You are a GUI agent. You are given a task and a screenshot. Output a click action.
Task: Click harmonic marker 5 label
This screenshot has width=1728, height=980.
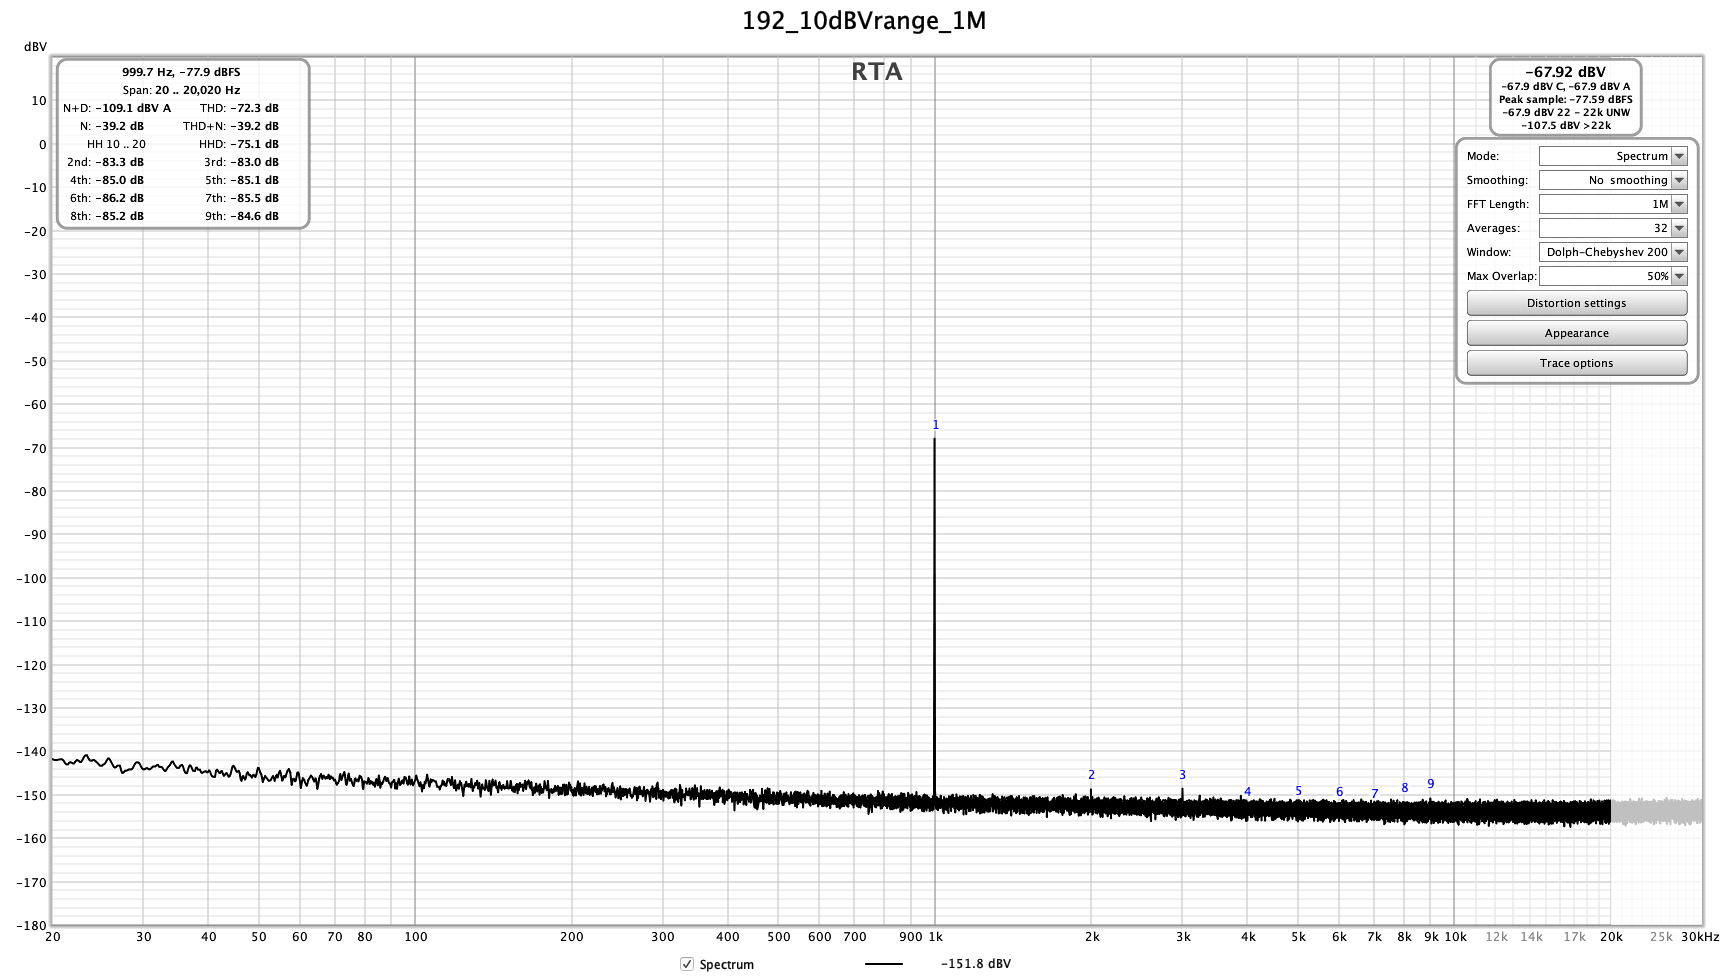point(1298,791)
